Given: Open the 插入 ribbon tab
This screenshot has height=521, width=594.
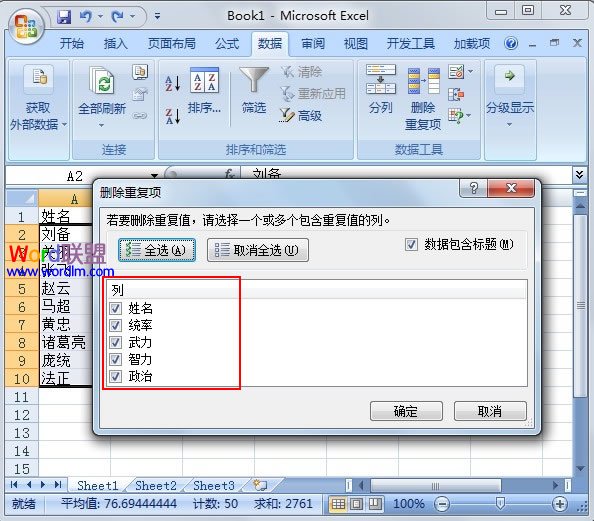Looking at the screenshot, I should tap(116, 44).
